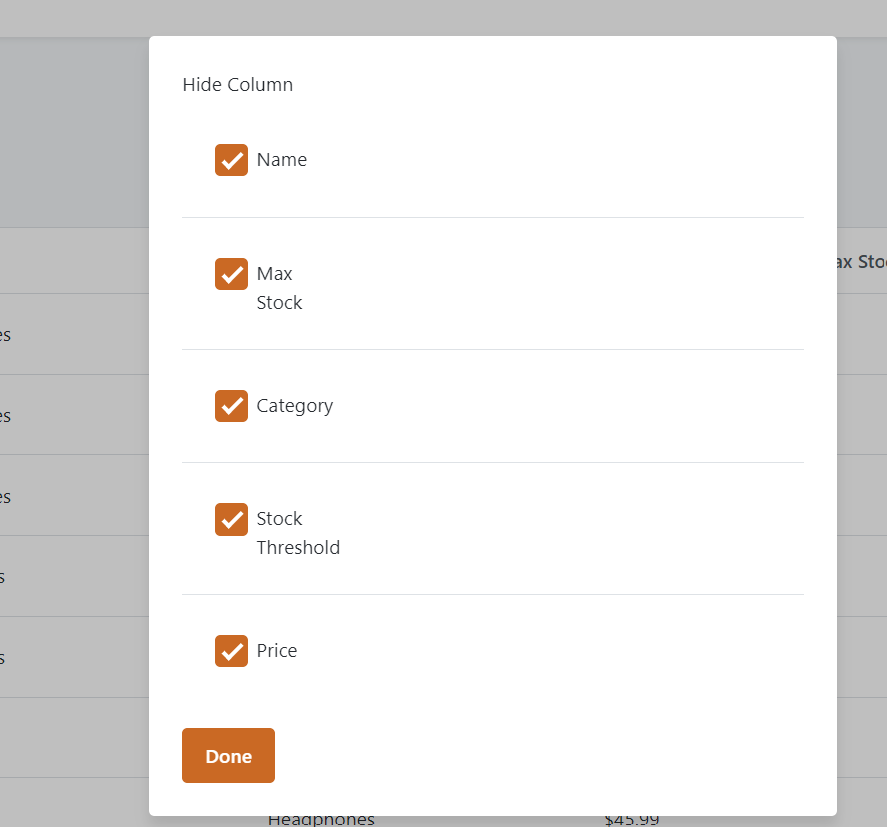The height and width of the screenshot is (827, 887).
Task: Click the Name checkbox label
Action: pyautogui.click(x=281, y=159)
